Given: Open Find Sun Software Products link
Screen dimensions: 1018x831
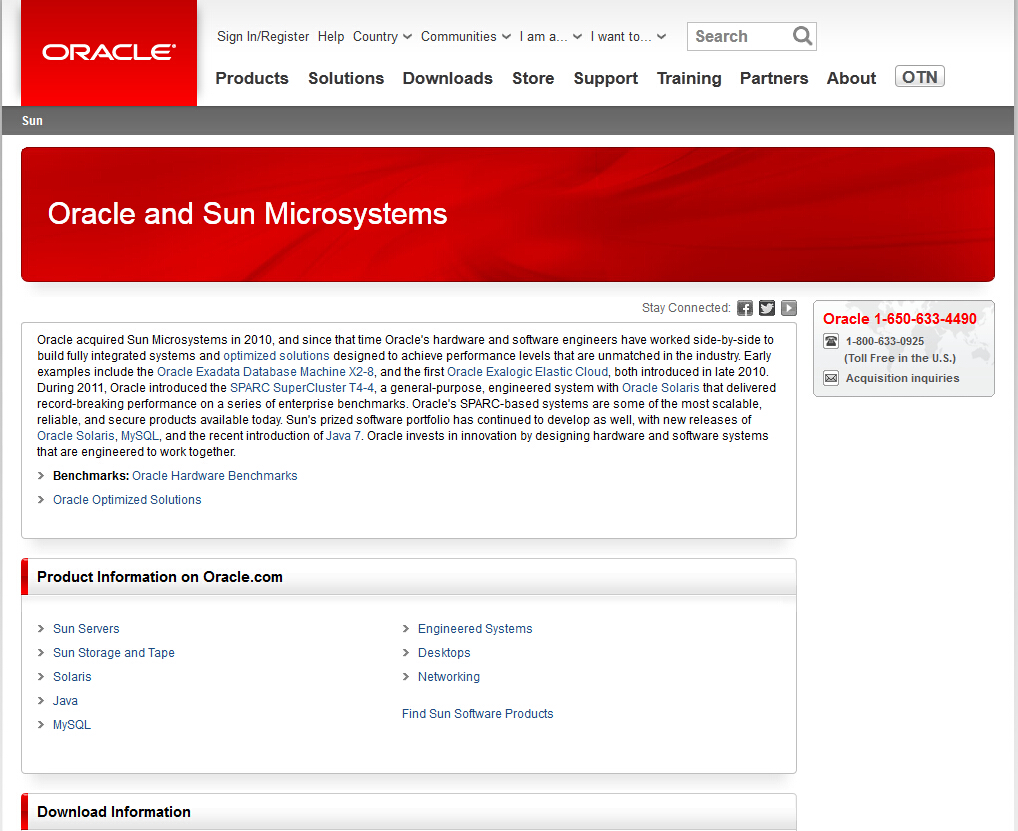Looking at the screenshot, I should coord(478,713).
